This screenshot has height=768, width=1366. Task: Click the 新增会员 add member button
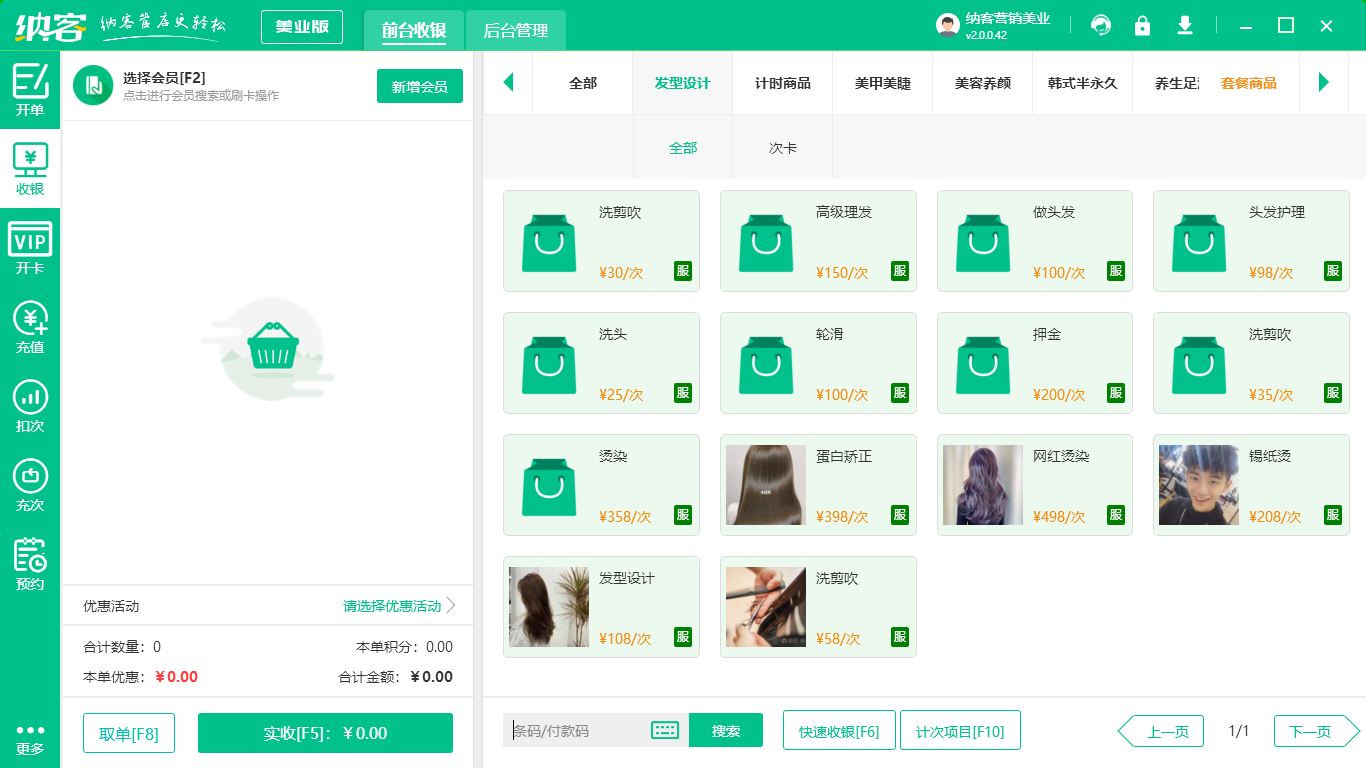(419, 87)
